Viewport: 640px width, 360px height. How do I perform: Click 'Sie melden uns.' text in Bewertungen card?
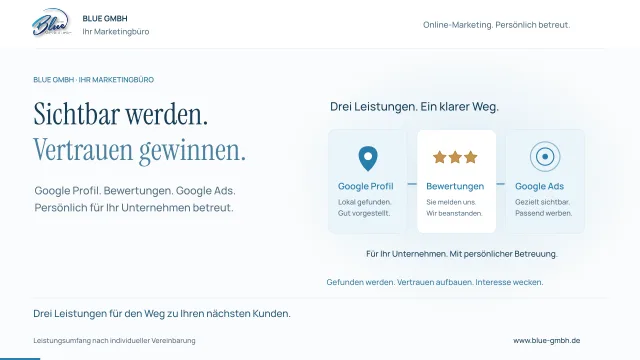451,202
